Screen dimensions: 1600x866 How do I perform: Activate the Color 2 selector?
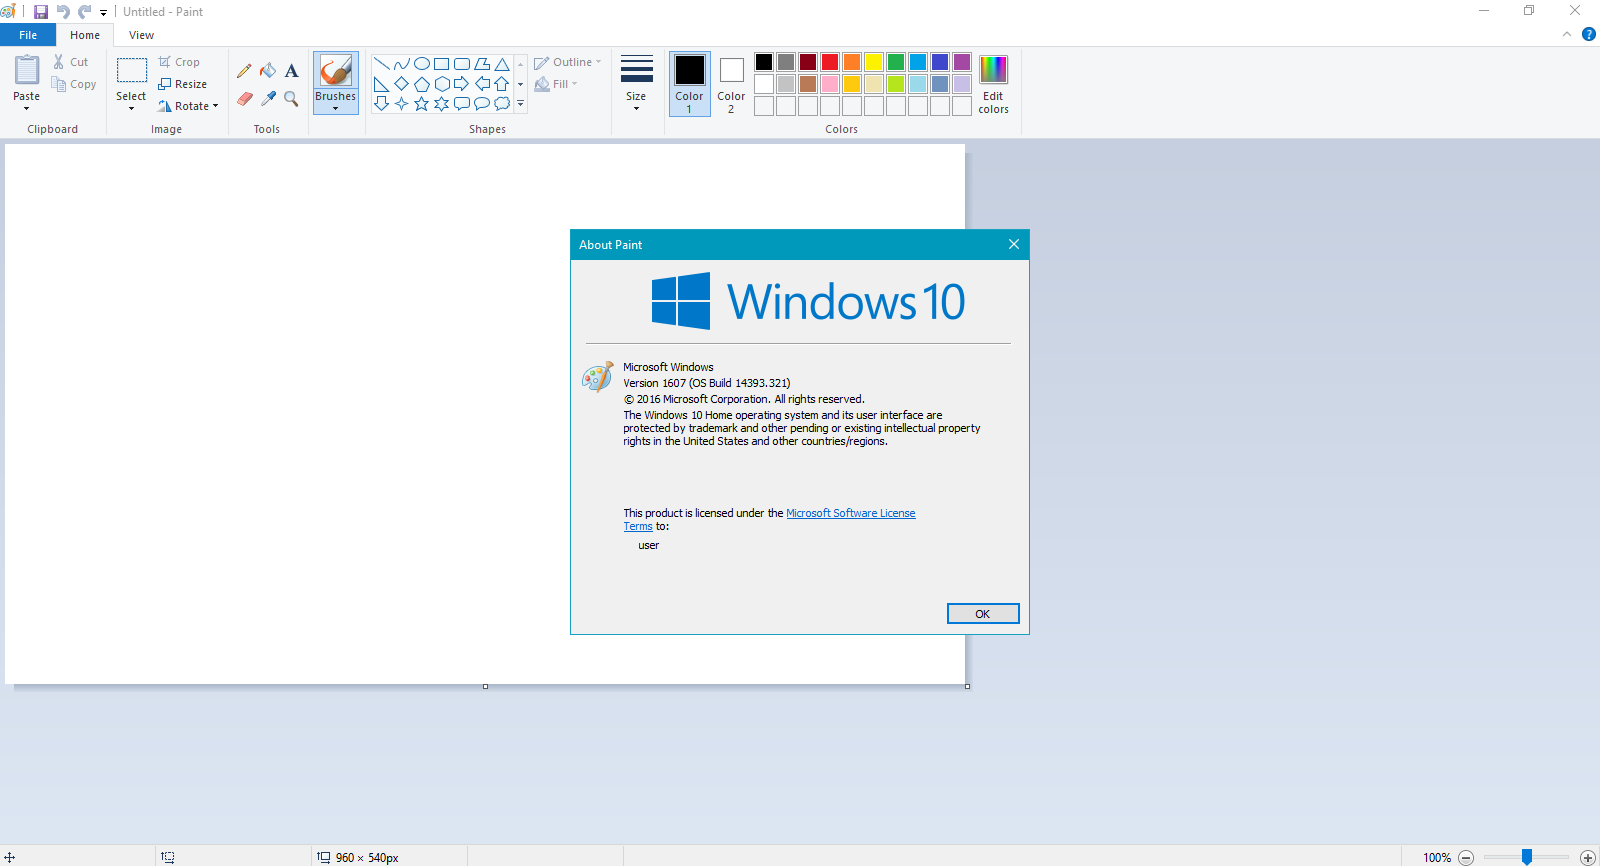coord(731,84)
